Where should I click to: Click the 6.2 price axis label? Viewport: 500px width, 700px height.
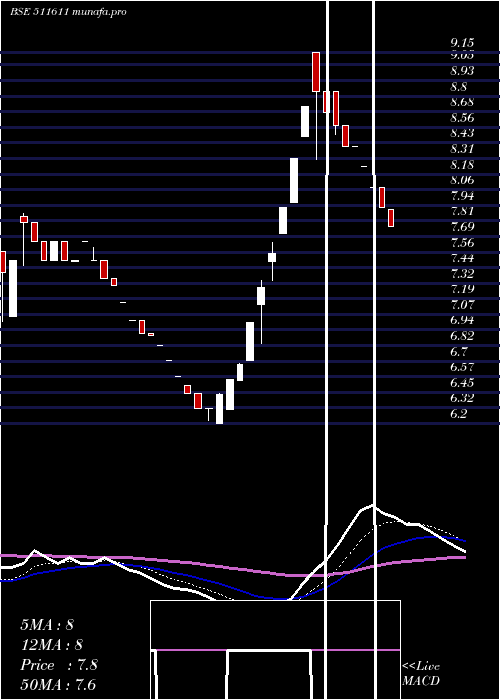tap(459, 414)
